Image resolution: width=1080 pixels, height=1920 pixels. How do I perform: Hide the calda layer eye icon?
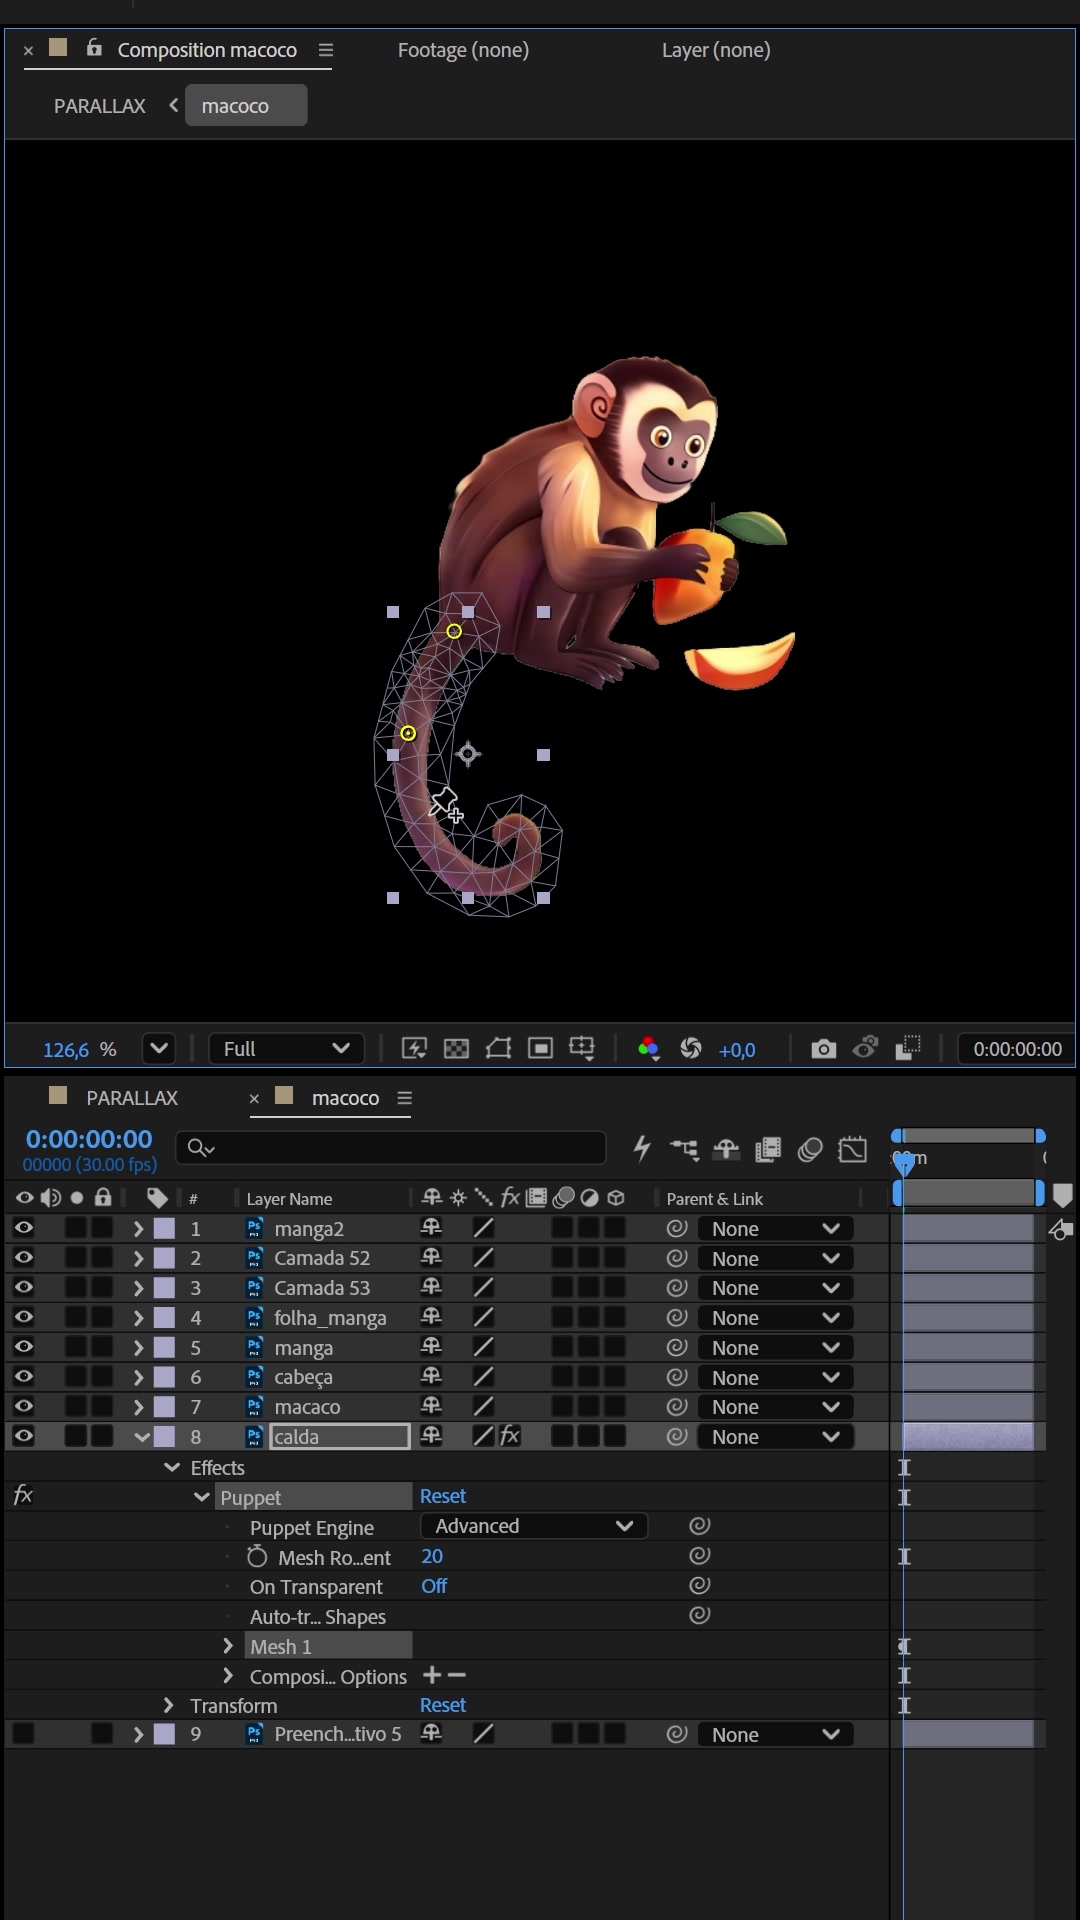[24, 1436]
